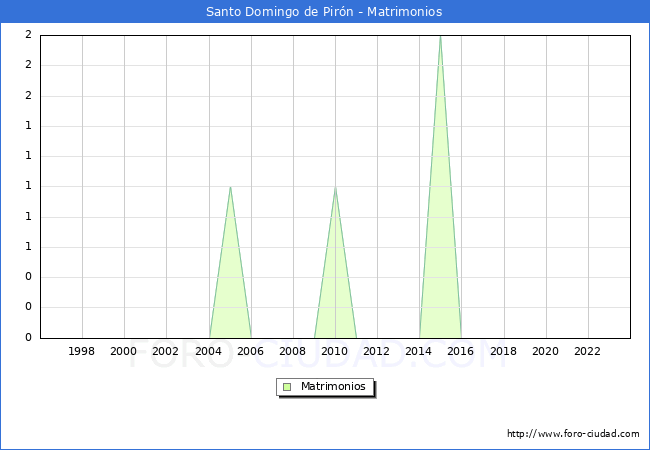Click the 2010 peak of the chart
This screenshot has height=450, width=650.
click(x=335, y=187)
